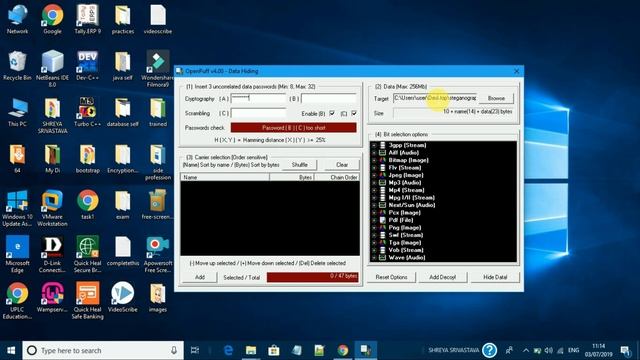Launch VMware Workstation shortcut
The image size is (640, 360).
point(52,208)
